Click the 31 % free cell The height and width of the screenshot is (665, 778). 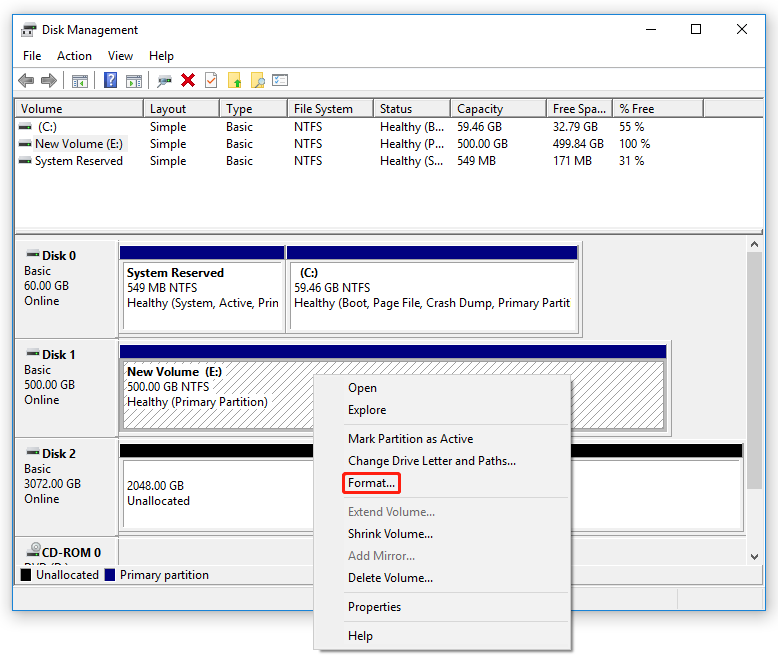(x=631, y=161)
